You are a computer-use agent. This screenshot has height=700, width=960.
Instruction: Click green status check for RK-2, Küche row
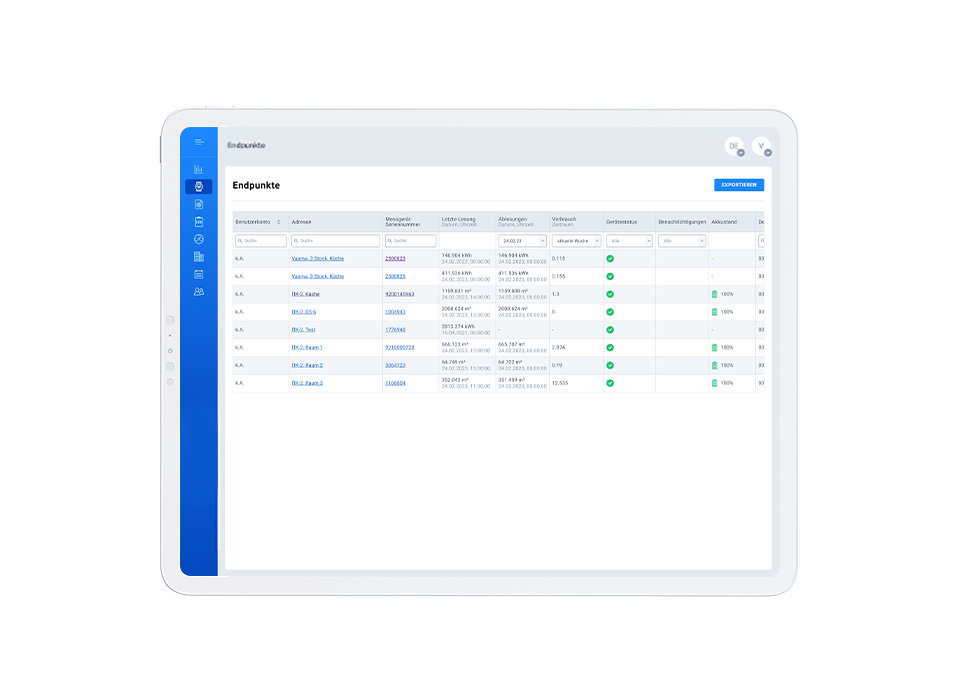[610, 294]
